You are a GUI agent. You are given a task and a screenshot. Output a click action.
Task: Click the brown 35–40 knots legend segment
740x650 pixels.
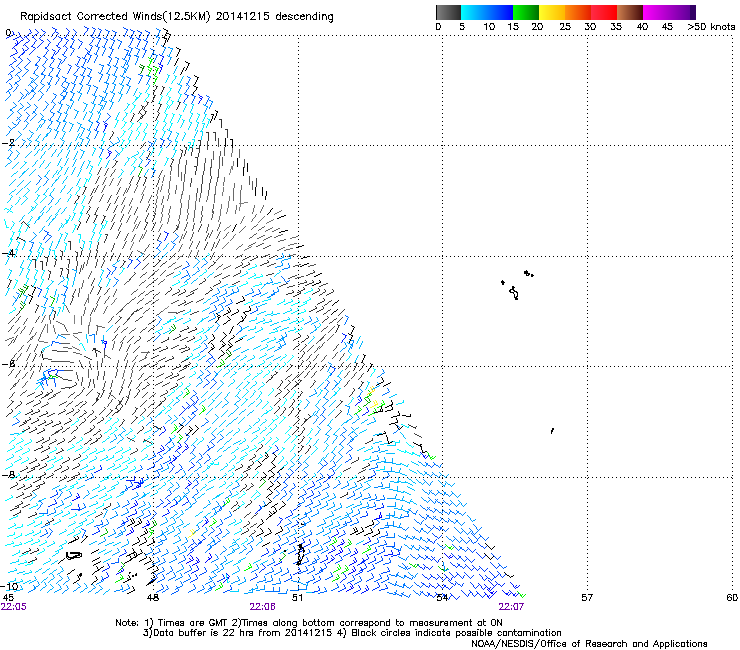[630, 12]
